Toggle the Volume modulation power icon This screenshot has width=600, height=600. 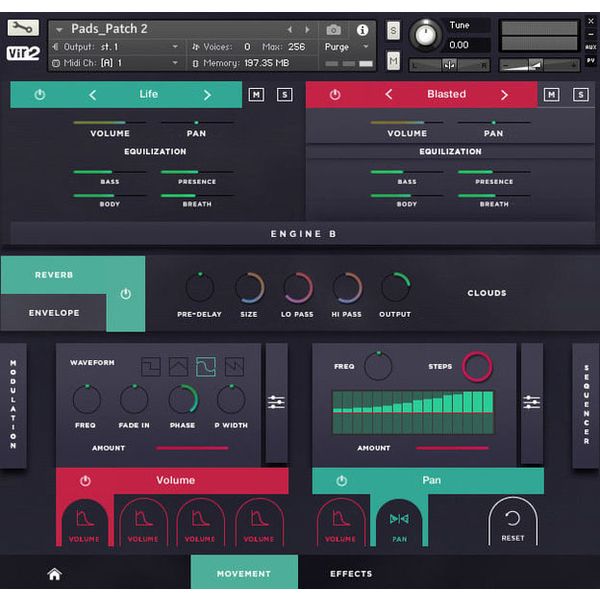(85, 481)
